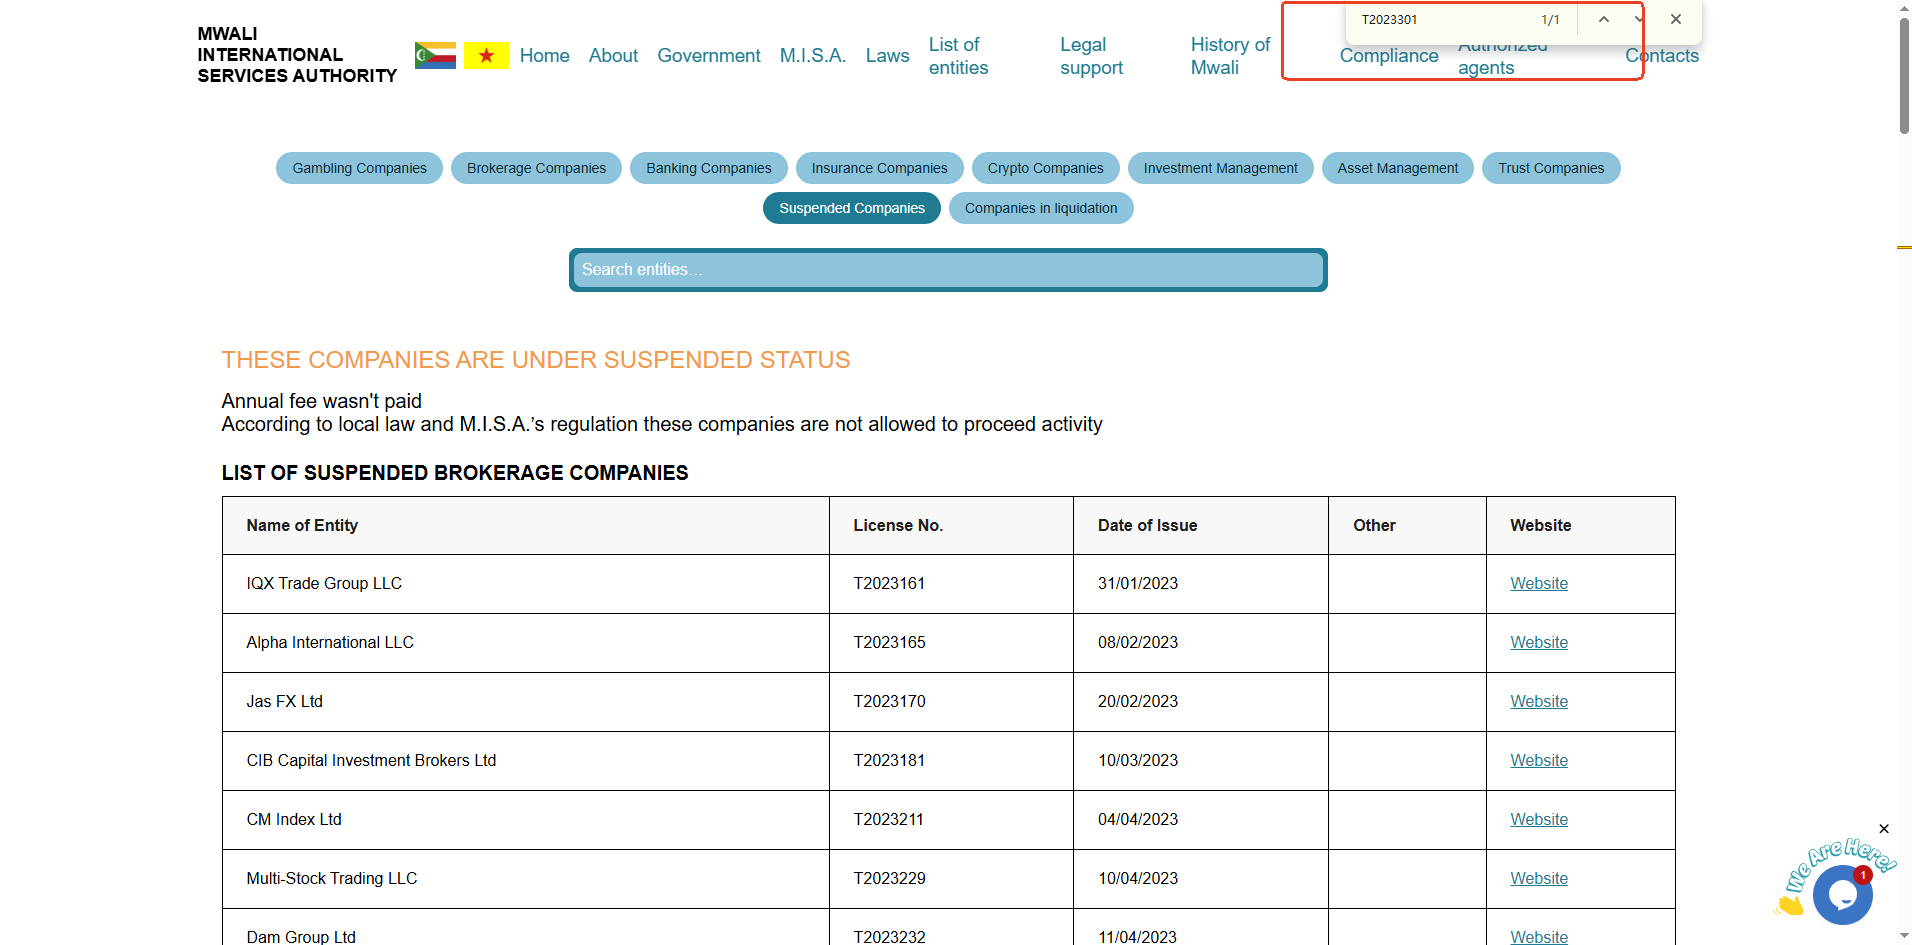
Task: Open the chat bubble widget
Action: point(1841,894)
